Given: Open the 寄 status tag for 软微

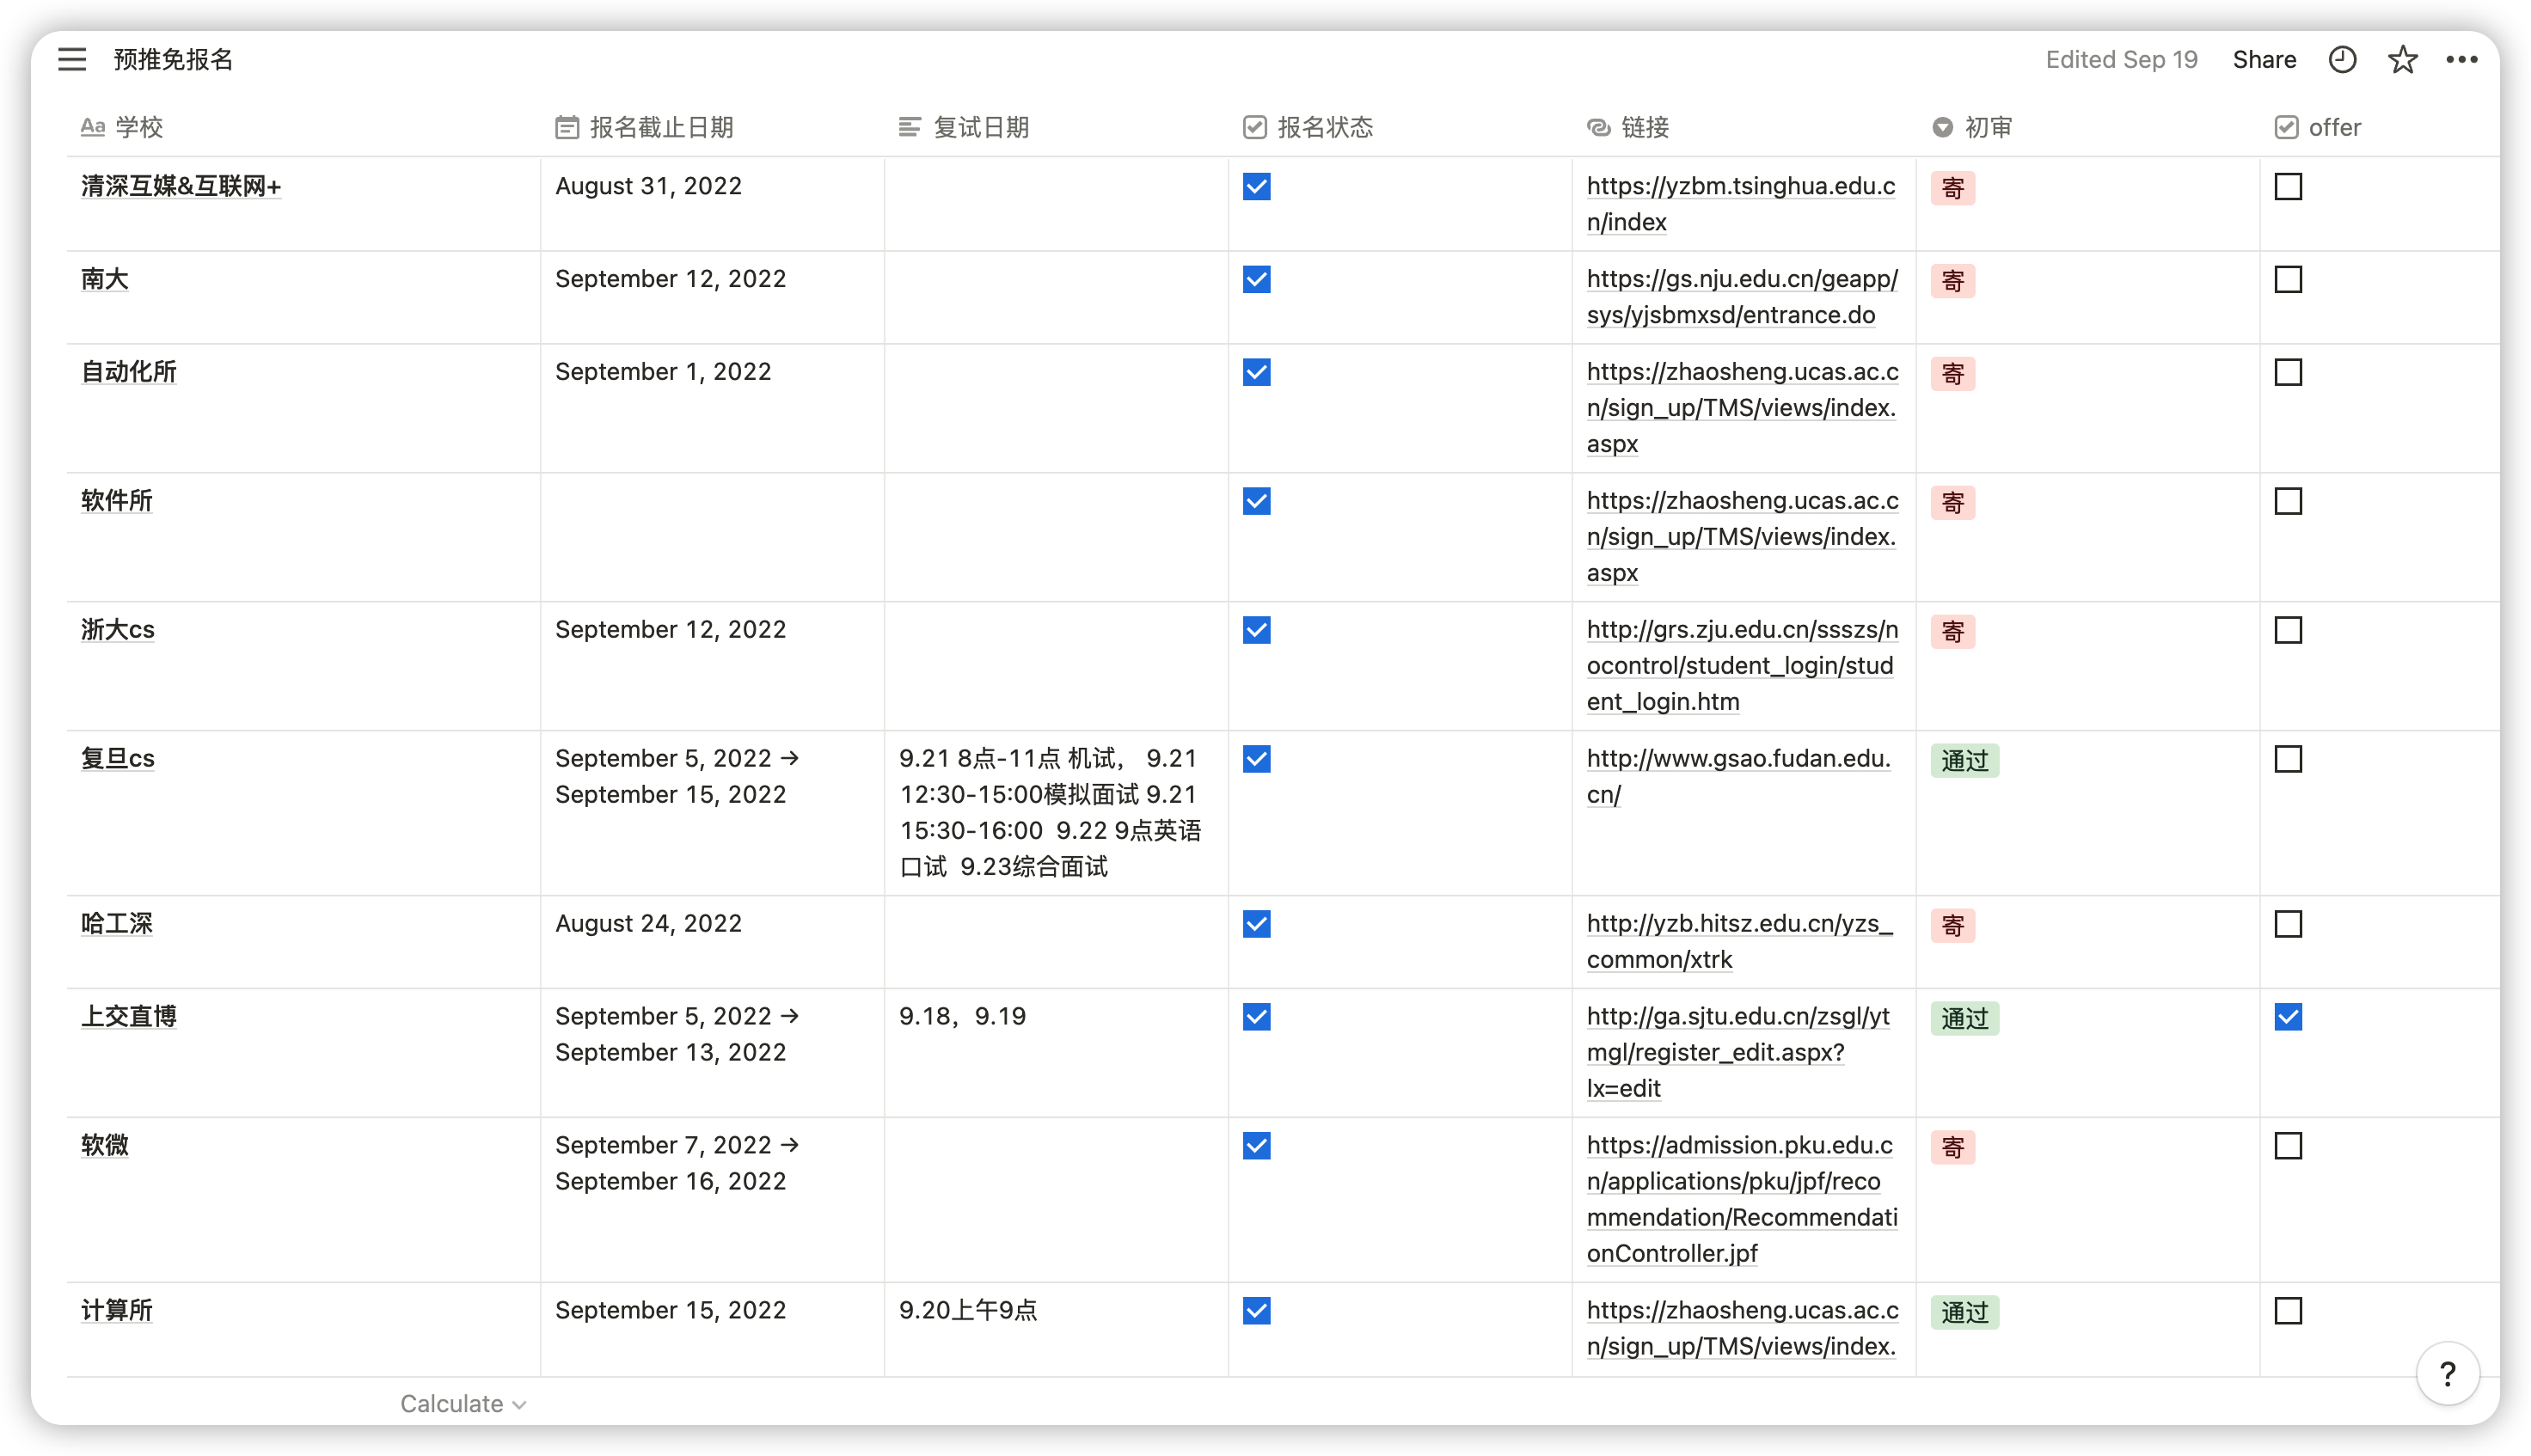Looking at the screenshot, I should pos(1952,1147).
